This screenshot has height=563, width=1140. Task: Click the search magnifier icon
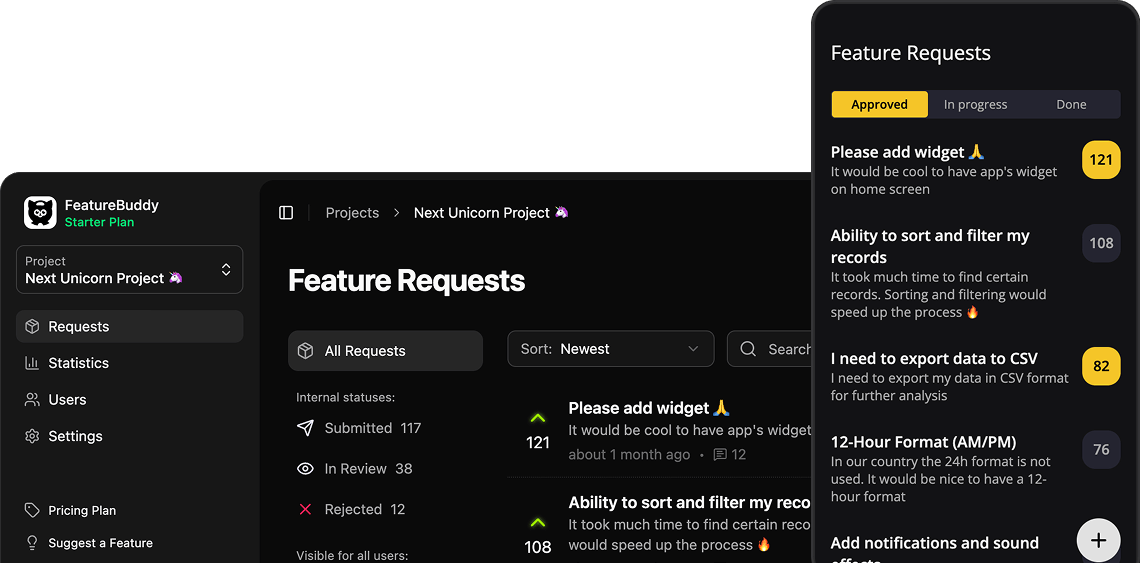pyautogui.click(x=748, y=349)
